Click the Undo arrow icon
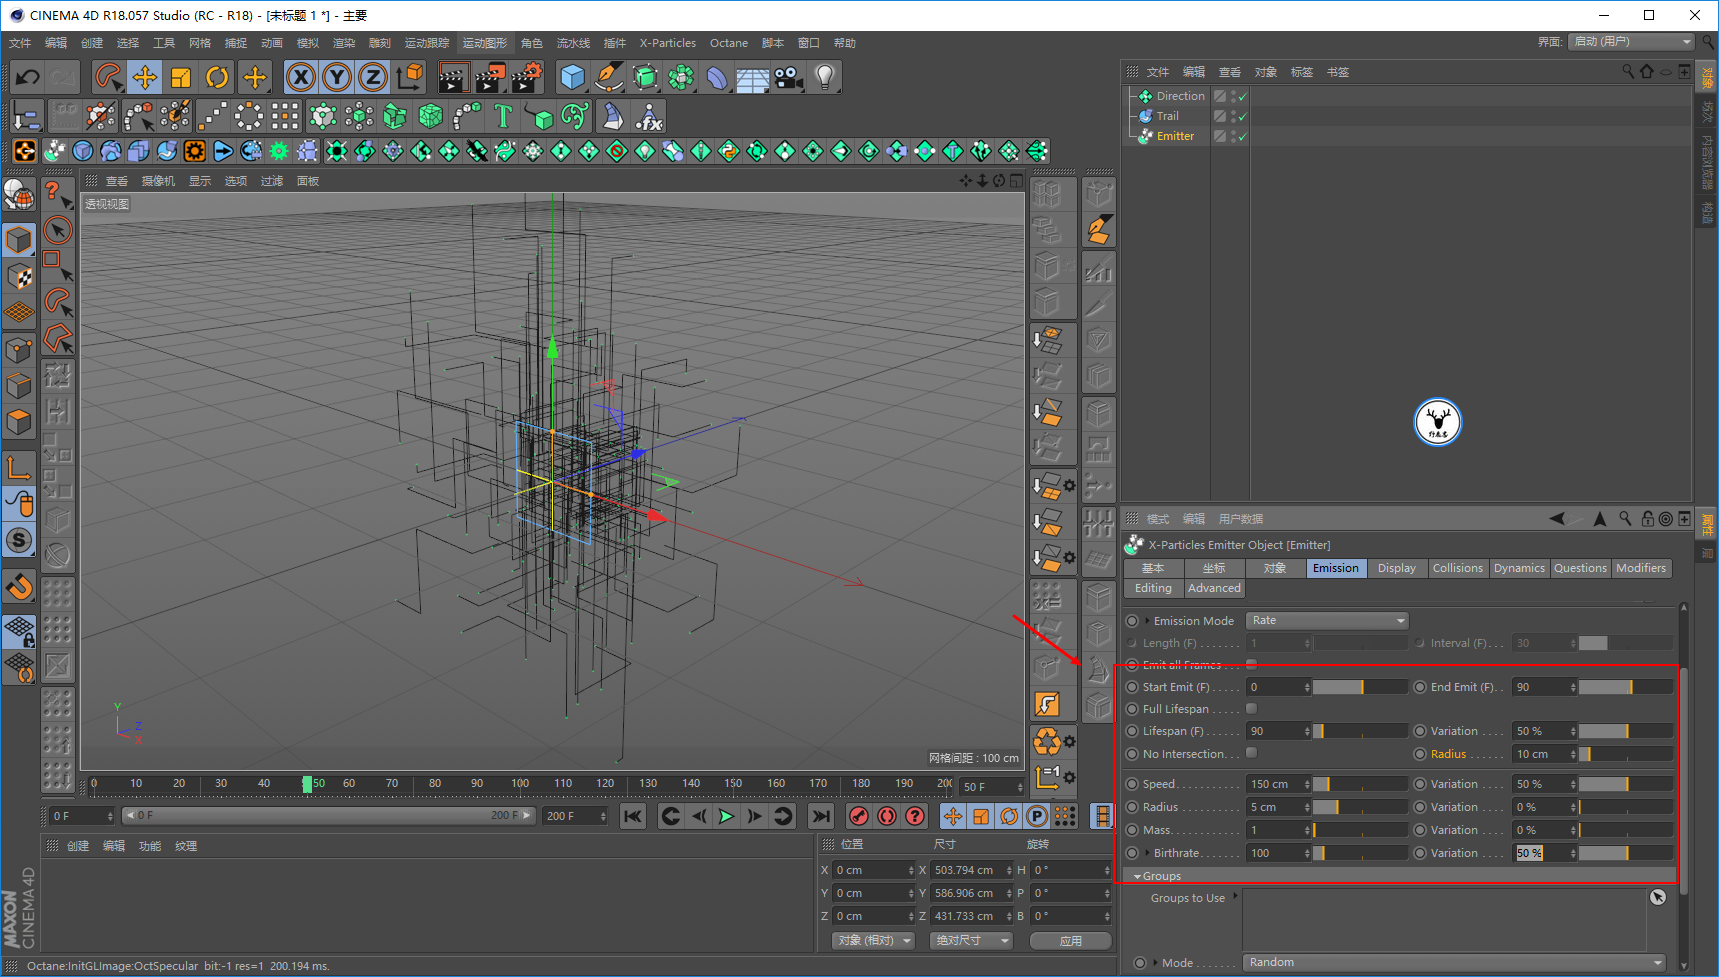This screenshot has width=1719, height=977. tap(28, 77)
